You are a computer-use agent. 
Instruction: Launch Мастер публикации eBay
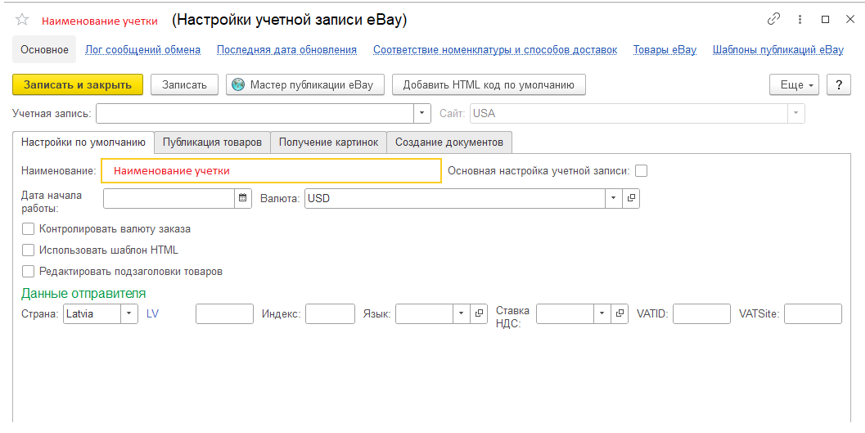(305, 85)
